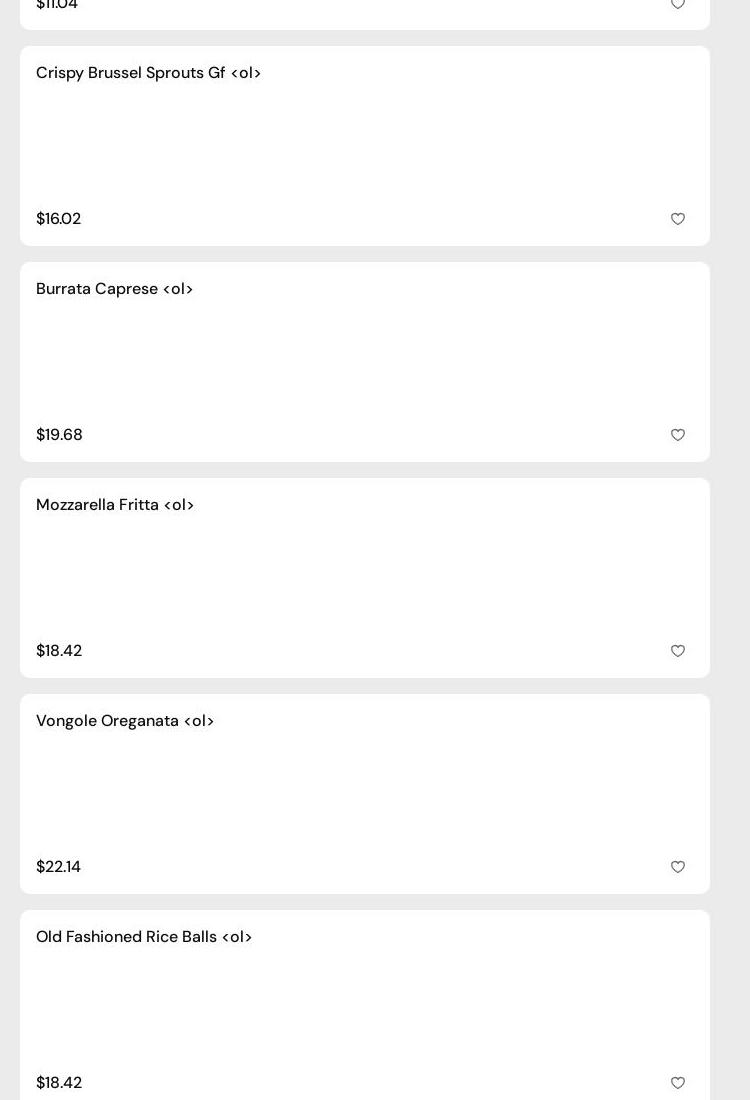This screenshot has width=750, height=1100.
Task: Click the $16.02 price label
Action: (58, 219)
